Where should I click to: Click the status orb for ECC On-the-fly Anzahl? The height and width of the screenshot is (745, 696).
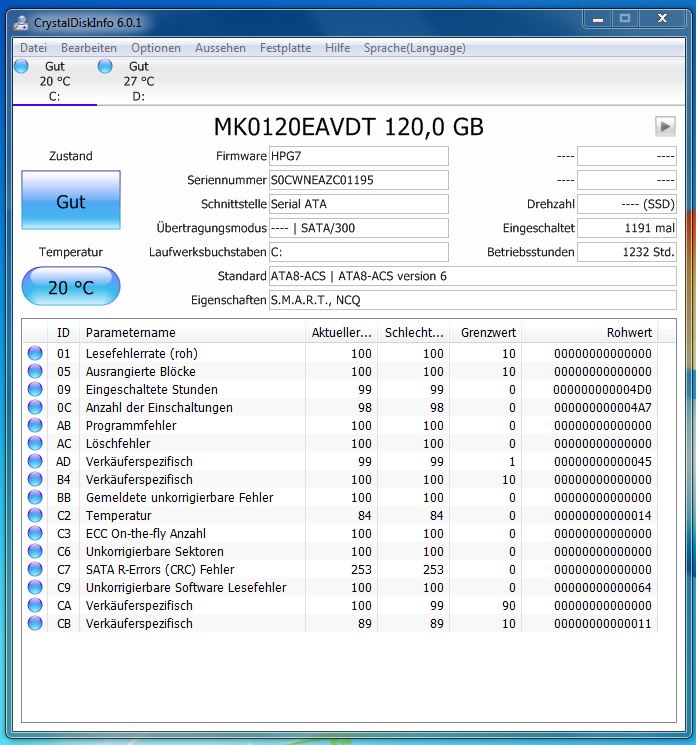click(x=35, y=533)
